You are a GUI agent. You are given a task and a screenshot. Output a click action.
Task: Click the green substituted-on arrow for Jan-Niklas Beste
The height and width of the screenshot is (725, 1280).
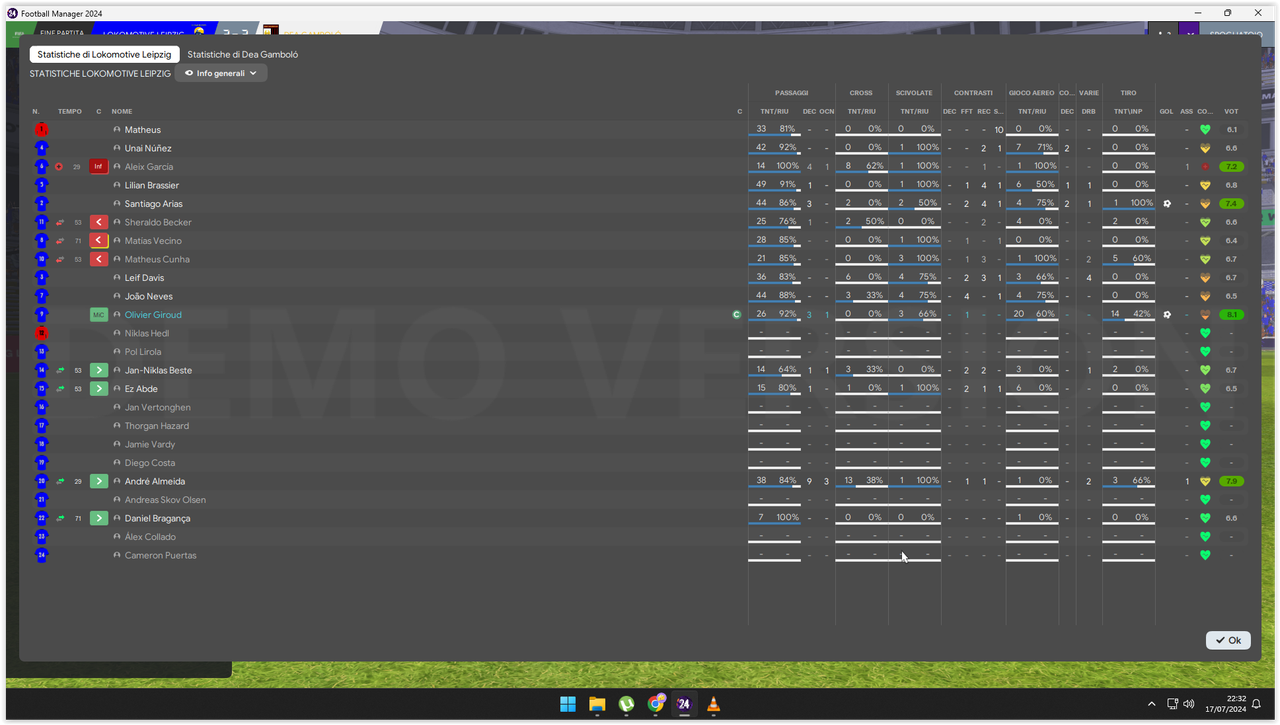pyautogui.click(x=99, y=370)
